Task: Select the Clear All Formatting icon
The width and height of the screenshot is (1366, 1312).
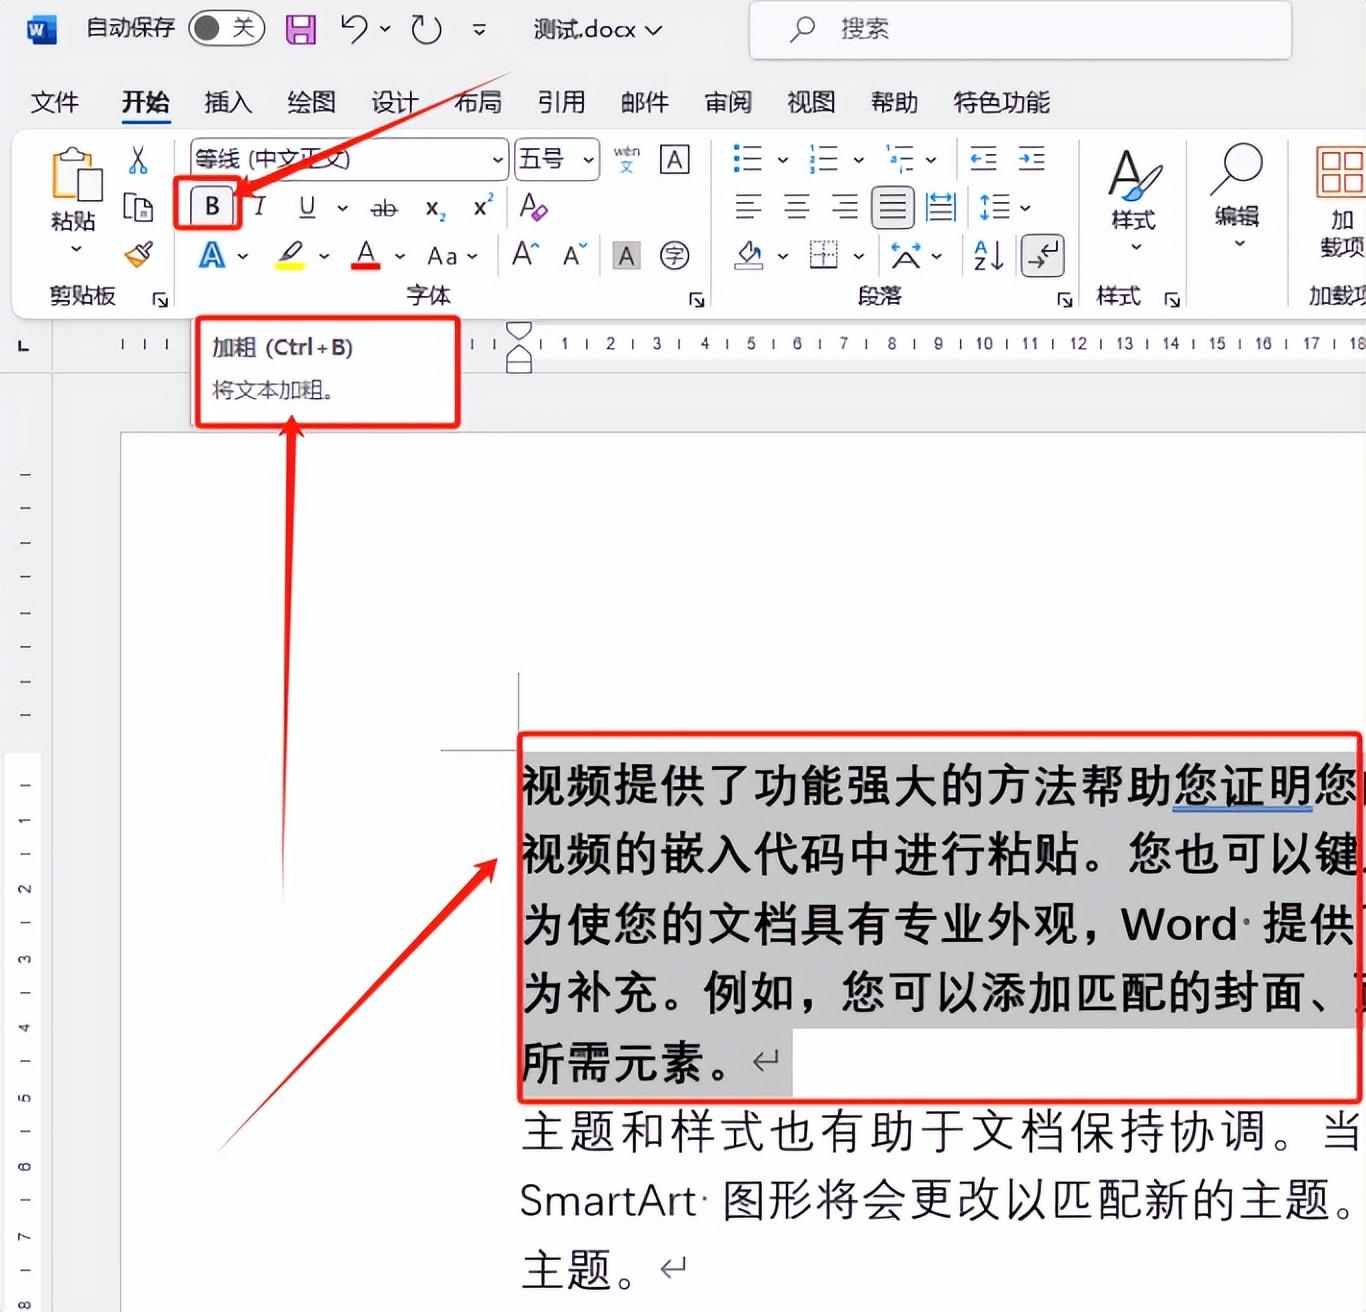Action: click(x=534, y=209)
